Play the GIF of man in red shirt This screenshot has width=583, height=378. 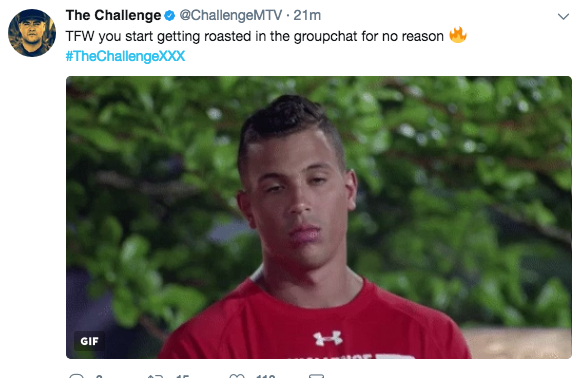coord(319,217)
